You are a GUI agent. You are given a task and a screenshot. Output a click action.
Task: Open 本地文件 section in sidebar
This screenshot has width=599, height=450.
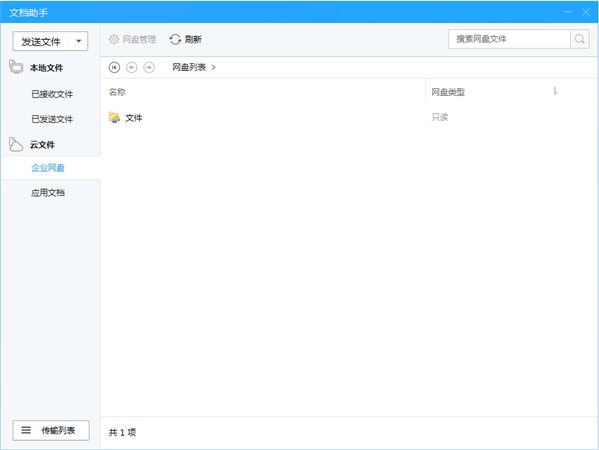[47, 68]
